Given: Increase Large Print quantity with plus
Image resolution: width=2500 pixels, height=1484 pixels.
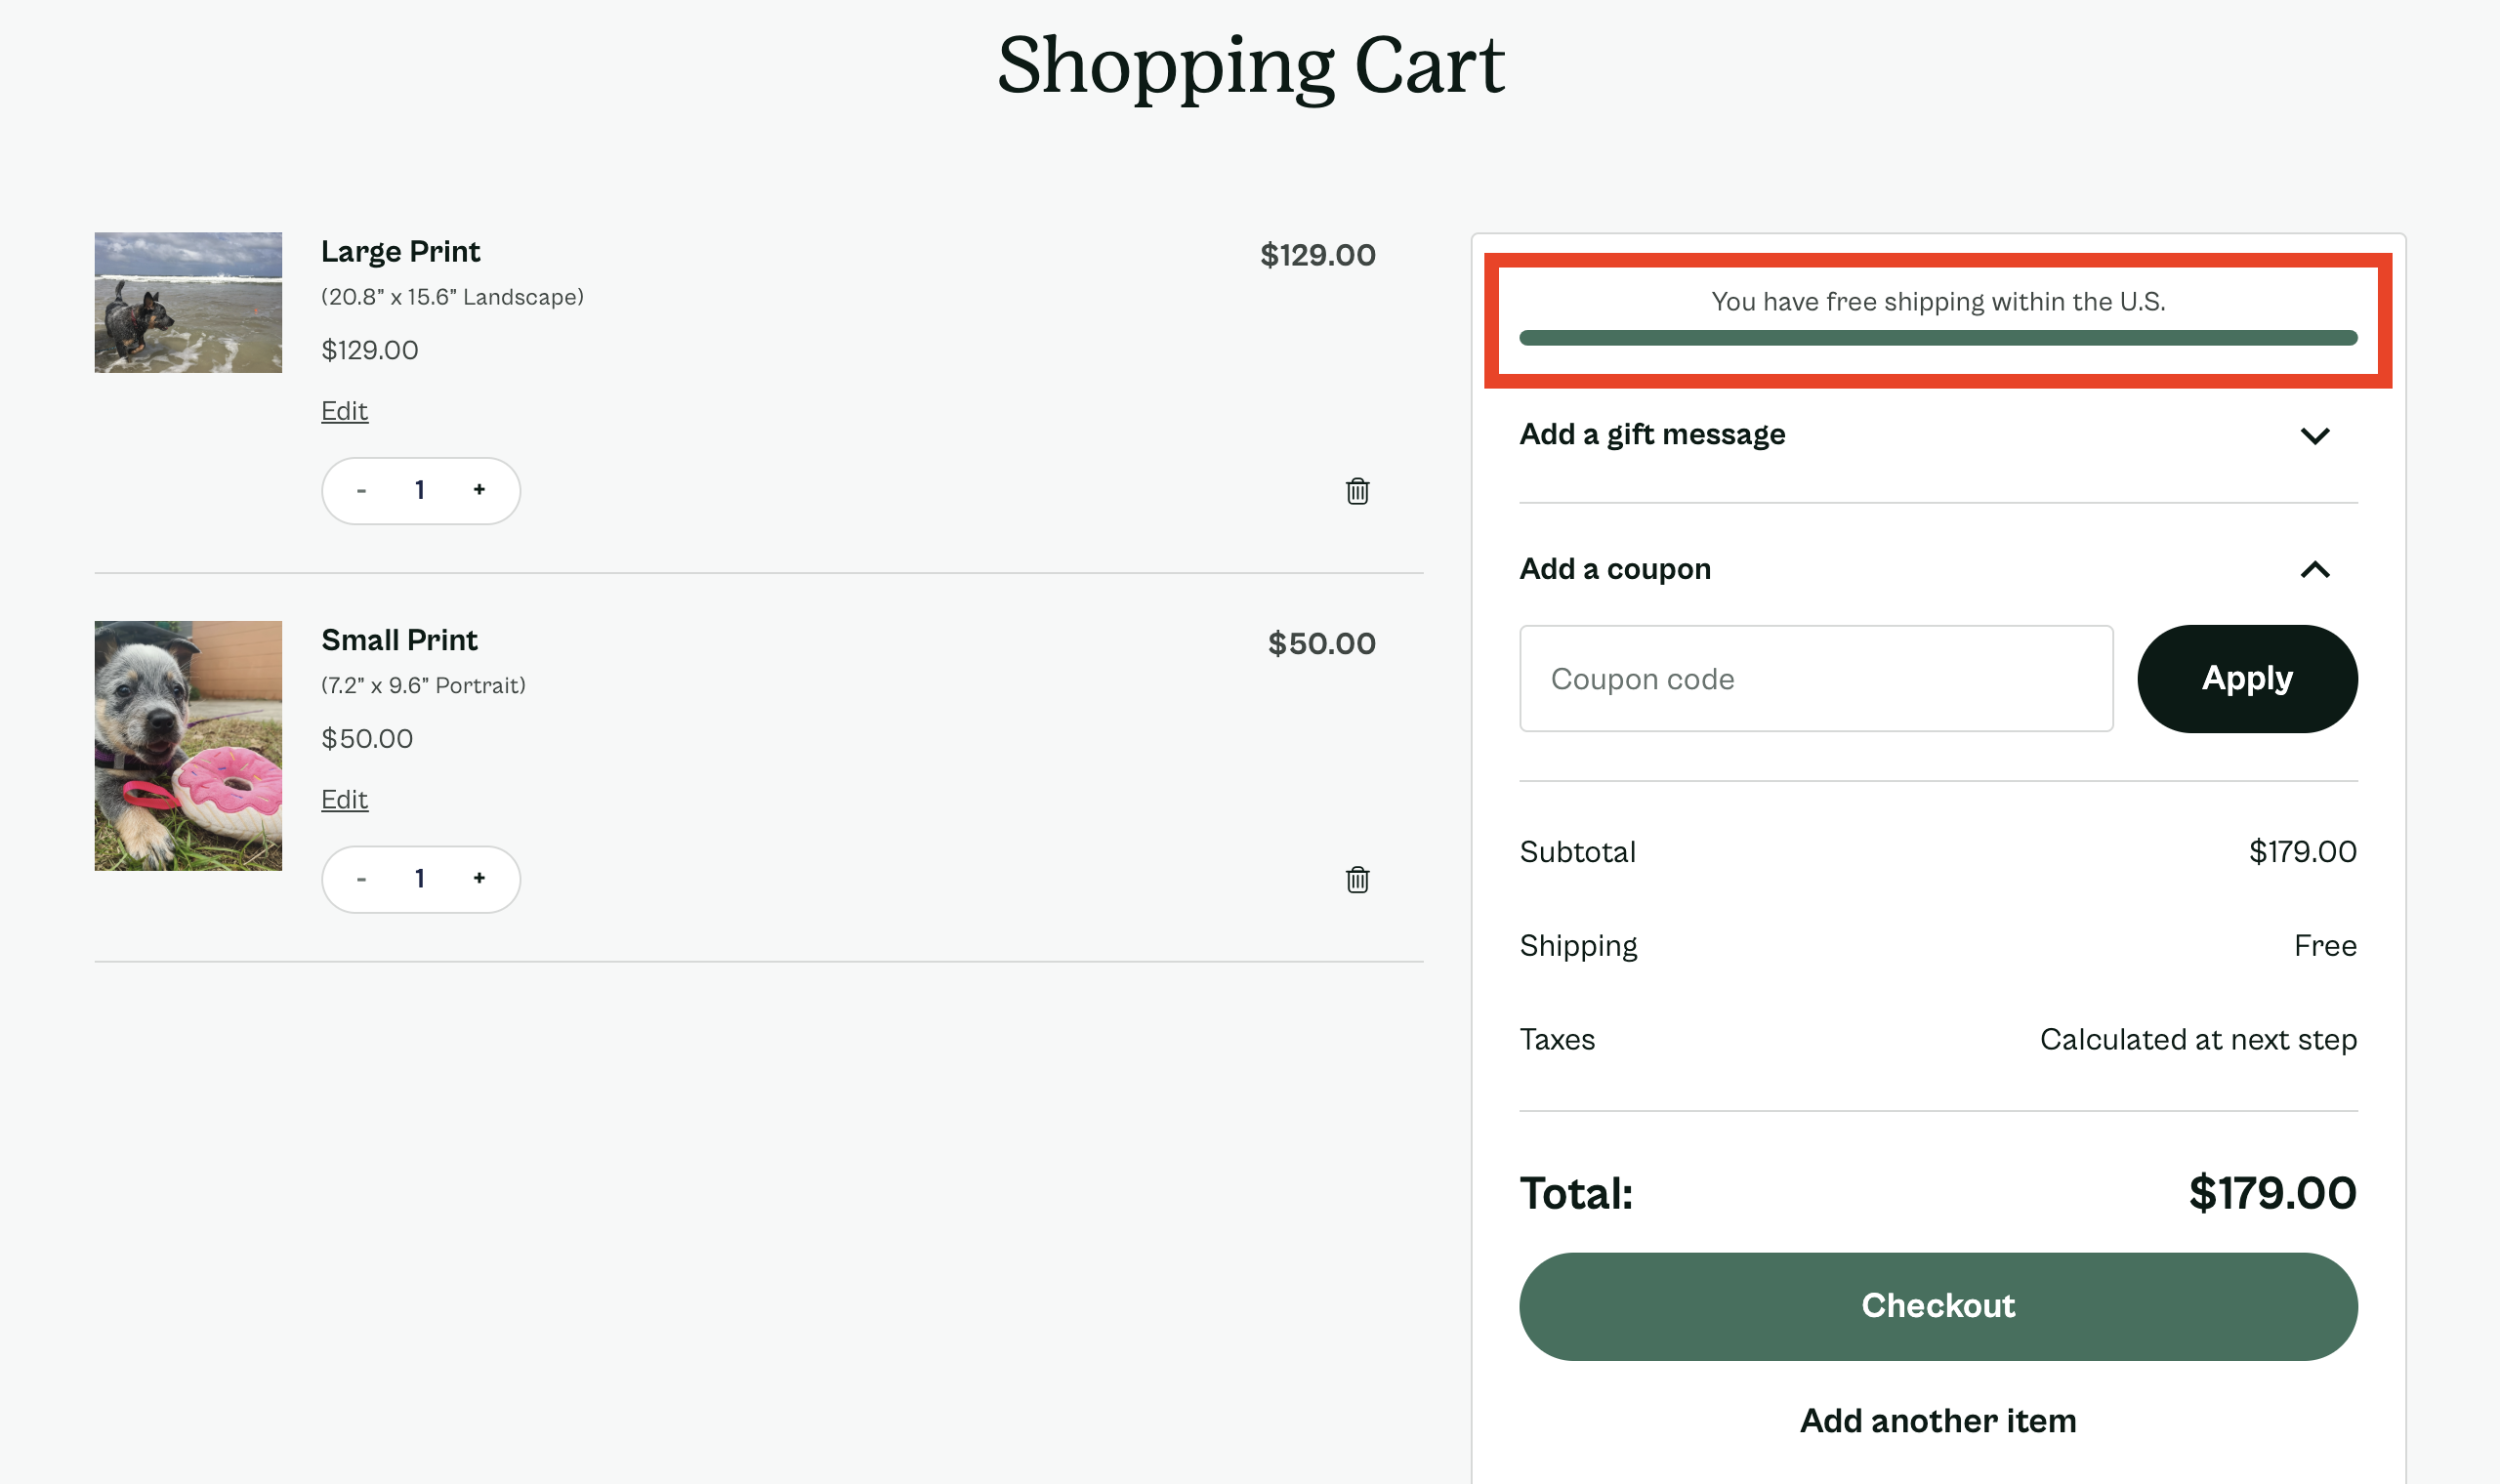Looking at the screenshot, I should [x=479, y=490].
